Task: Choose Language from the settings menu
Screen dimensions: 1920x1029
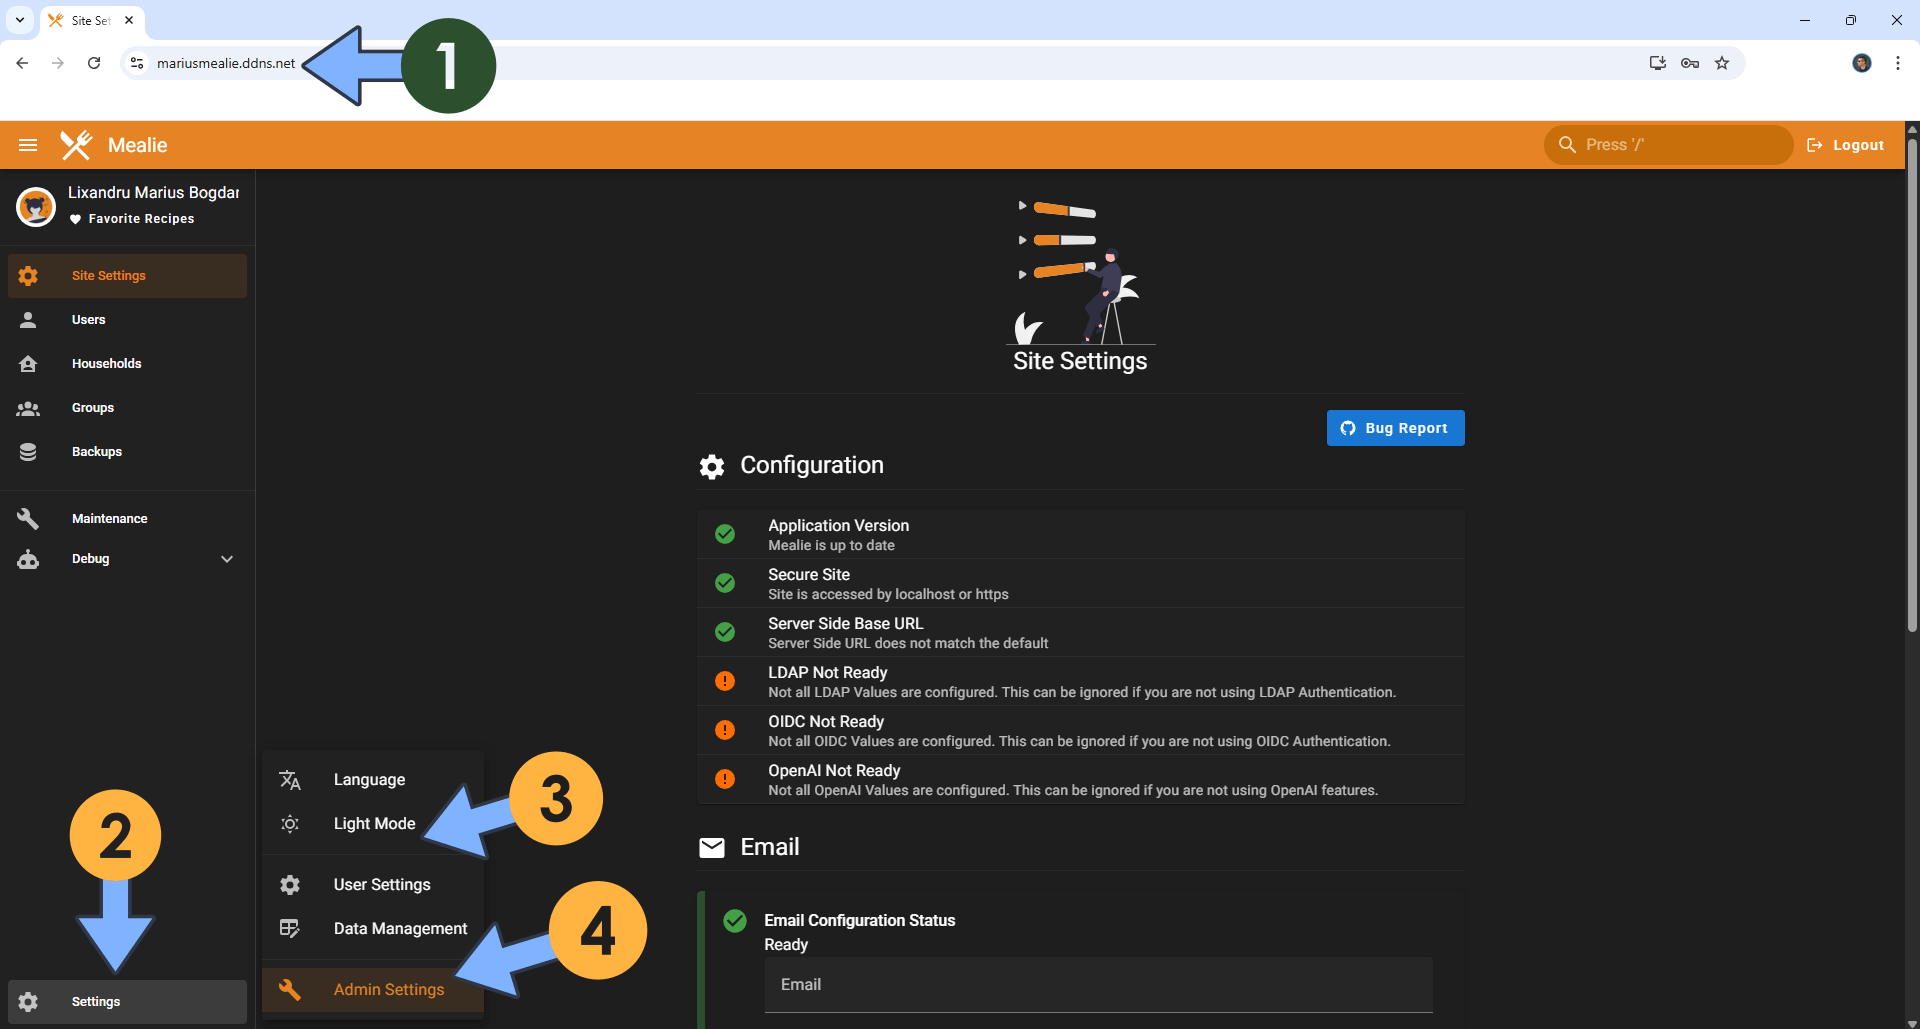Action: (x=369, y=780)
